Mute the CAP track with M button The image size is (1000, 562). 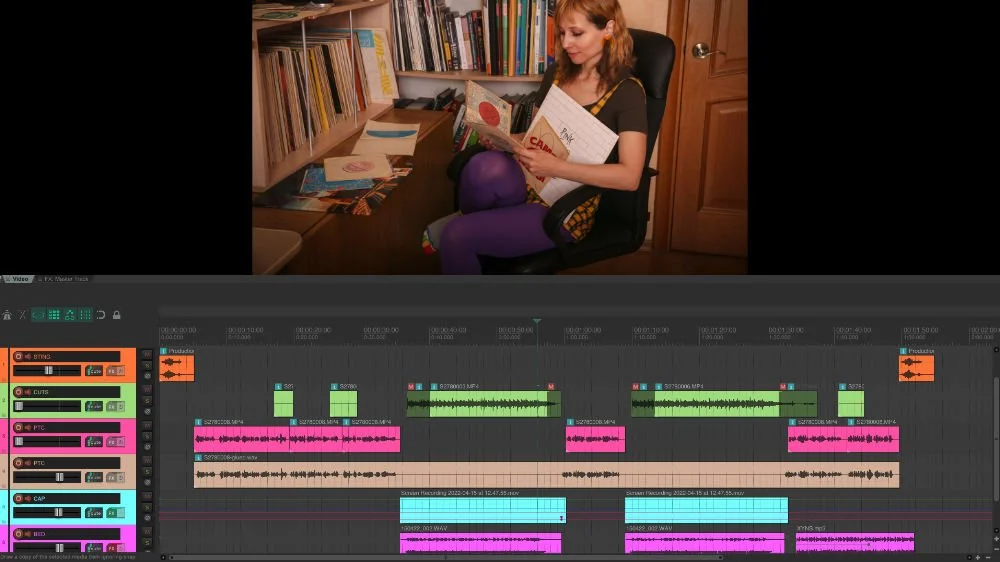(x=147, y=496)
